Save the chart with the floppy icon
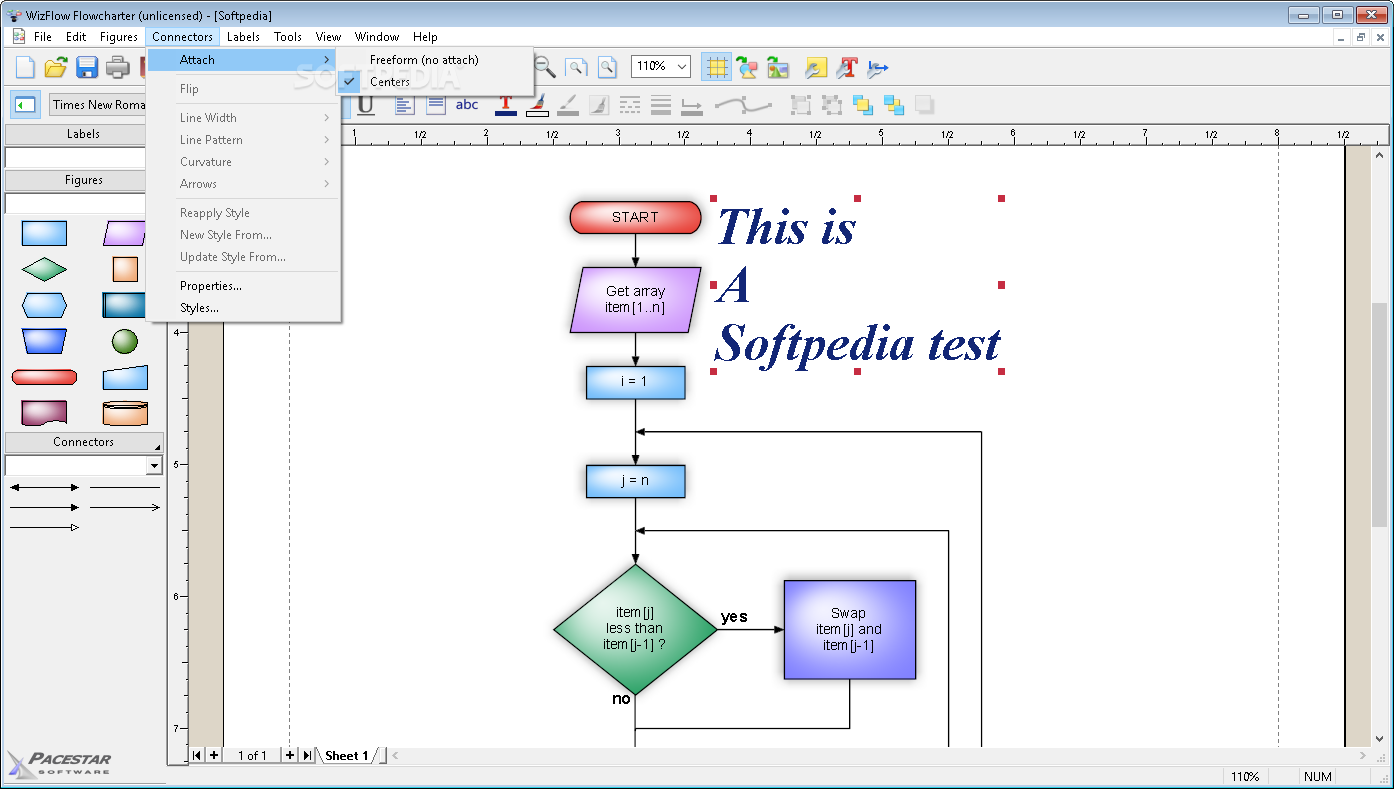1394x789 pixels. point(87,68)
